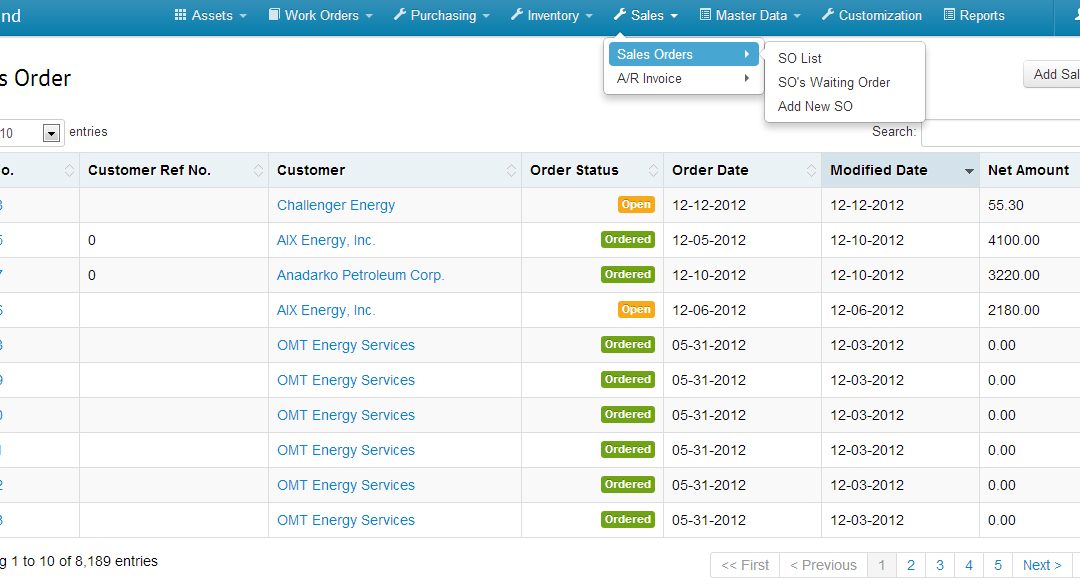Sort by Order Date column arrows

tap(811, 170)
